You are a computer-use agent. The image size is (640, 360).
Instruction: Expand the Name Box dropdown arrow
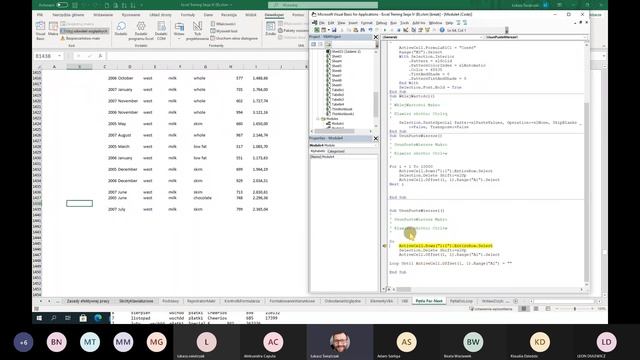pyautogui.click(x=60, y=56)
